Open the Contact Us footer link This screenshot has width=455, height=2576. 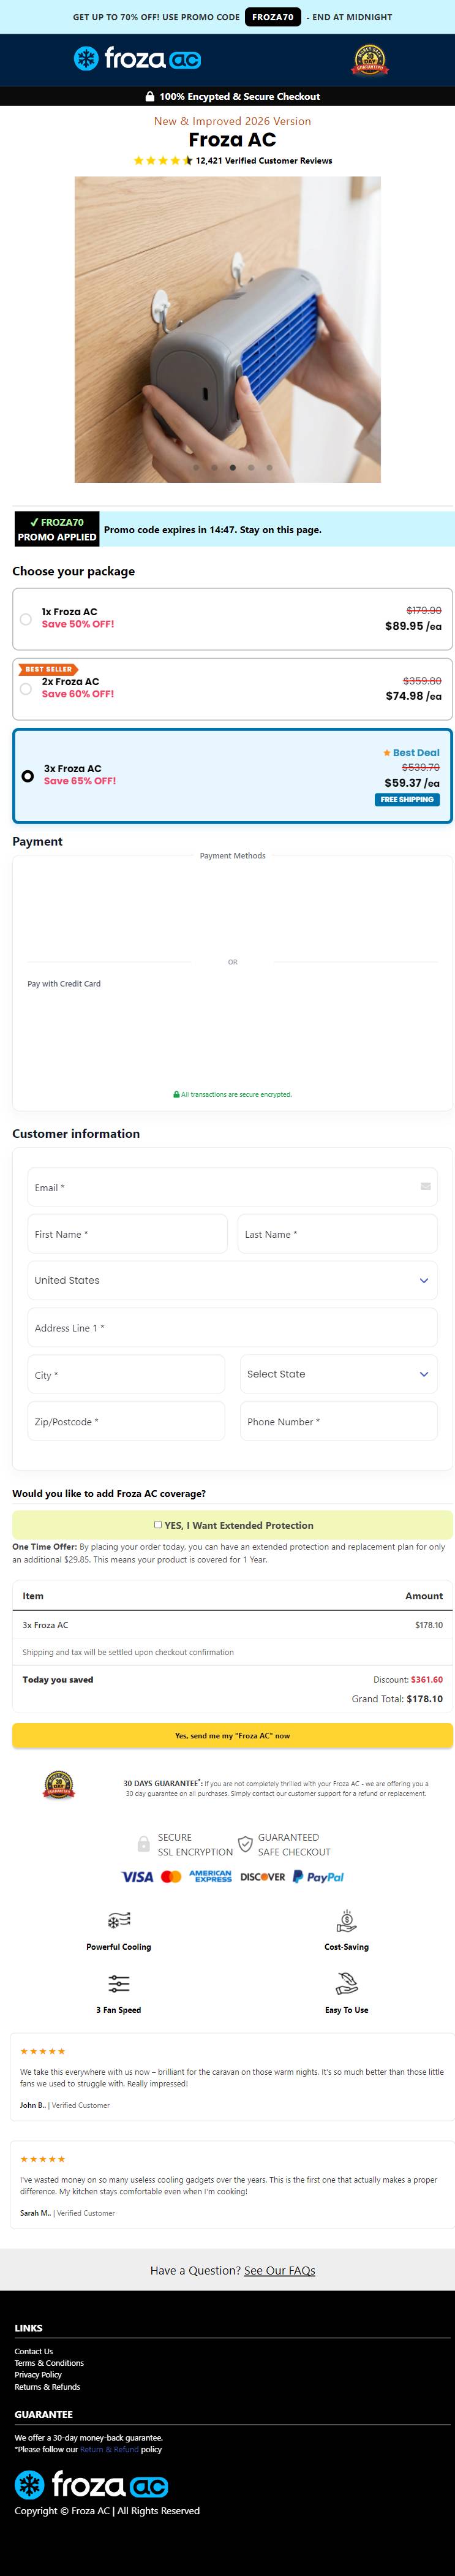click(x=34, y=2351)
